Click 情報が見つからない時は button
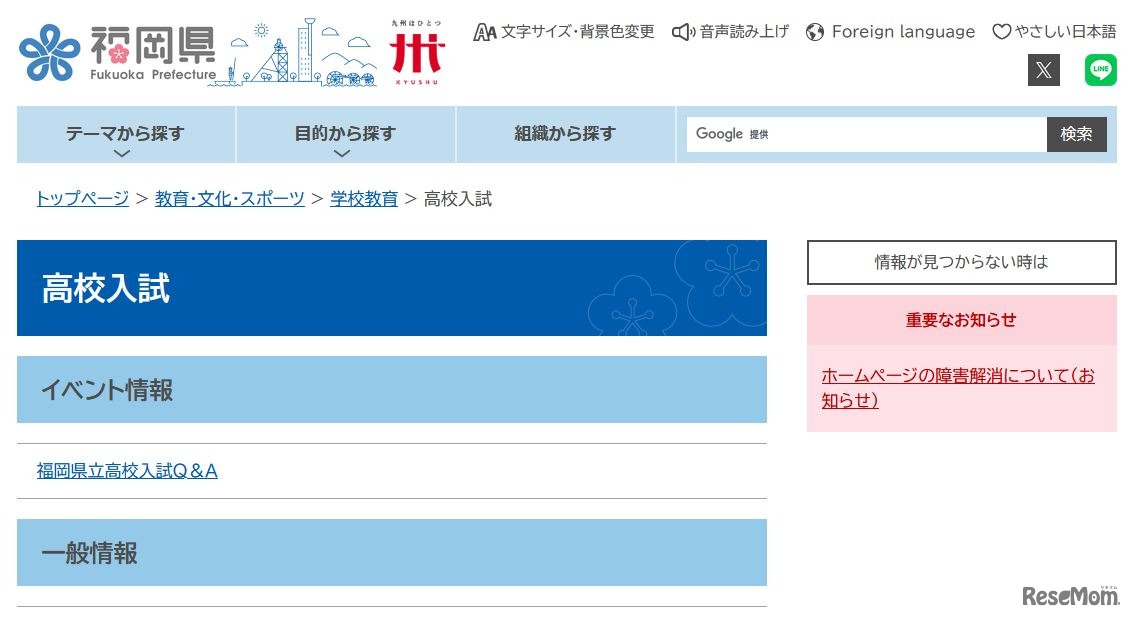Screen dimensions: 1133x619 tap(962, 262)
